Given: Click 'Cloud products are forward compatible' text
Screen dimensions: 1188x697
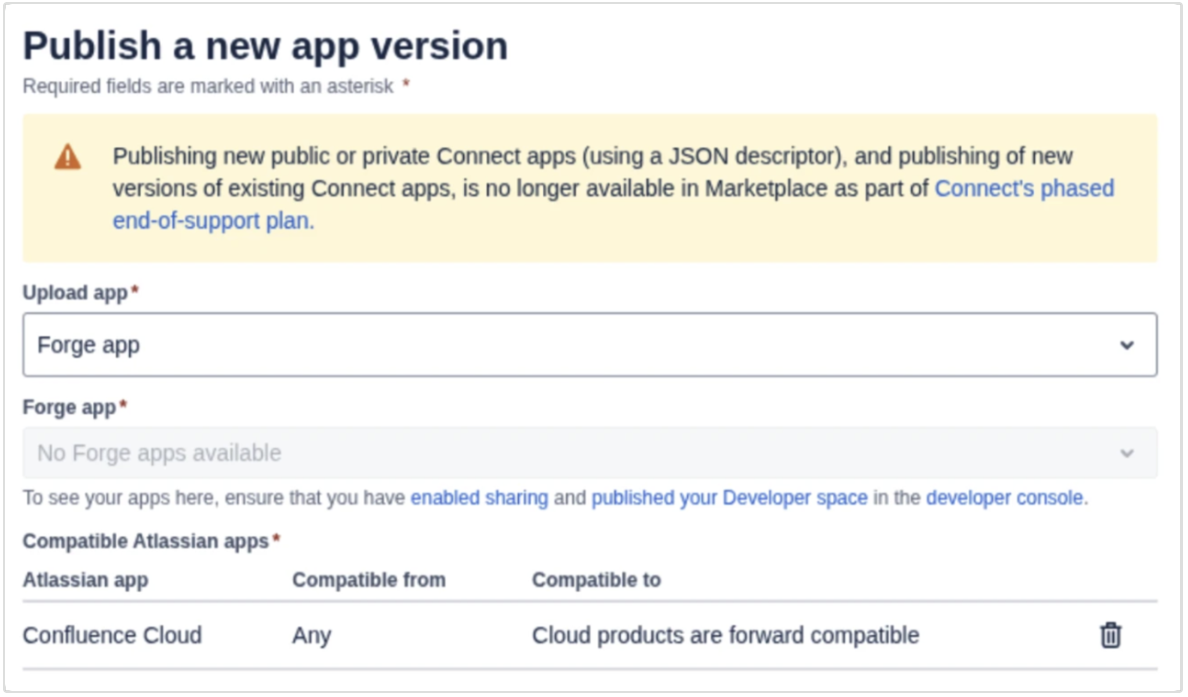Looking at the screenshot, I should (x=725, y=635).
